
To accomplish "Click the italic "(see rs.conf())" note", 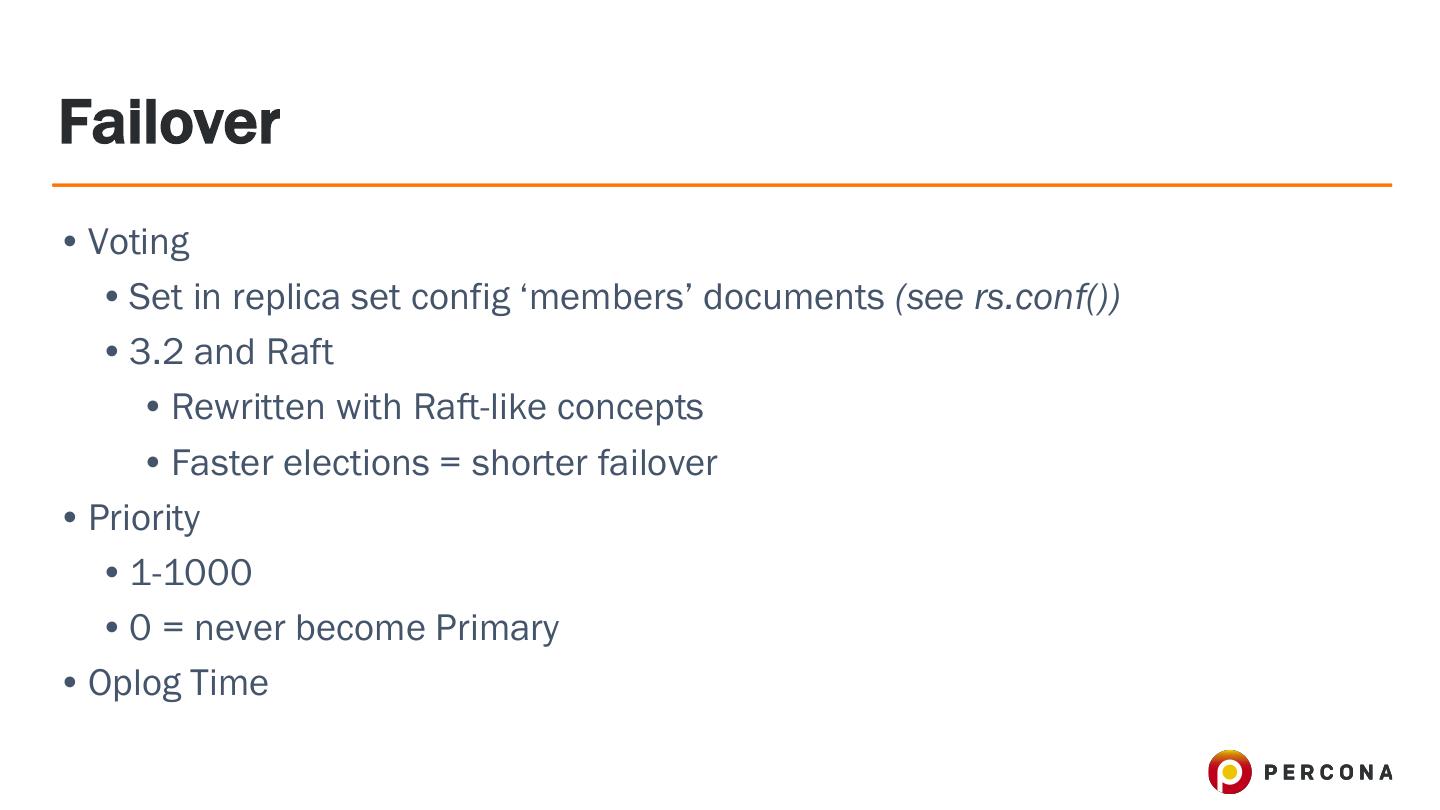I will click(x=1007, y=297).
